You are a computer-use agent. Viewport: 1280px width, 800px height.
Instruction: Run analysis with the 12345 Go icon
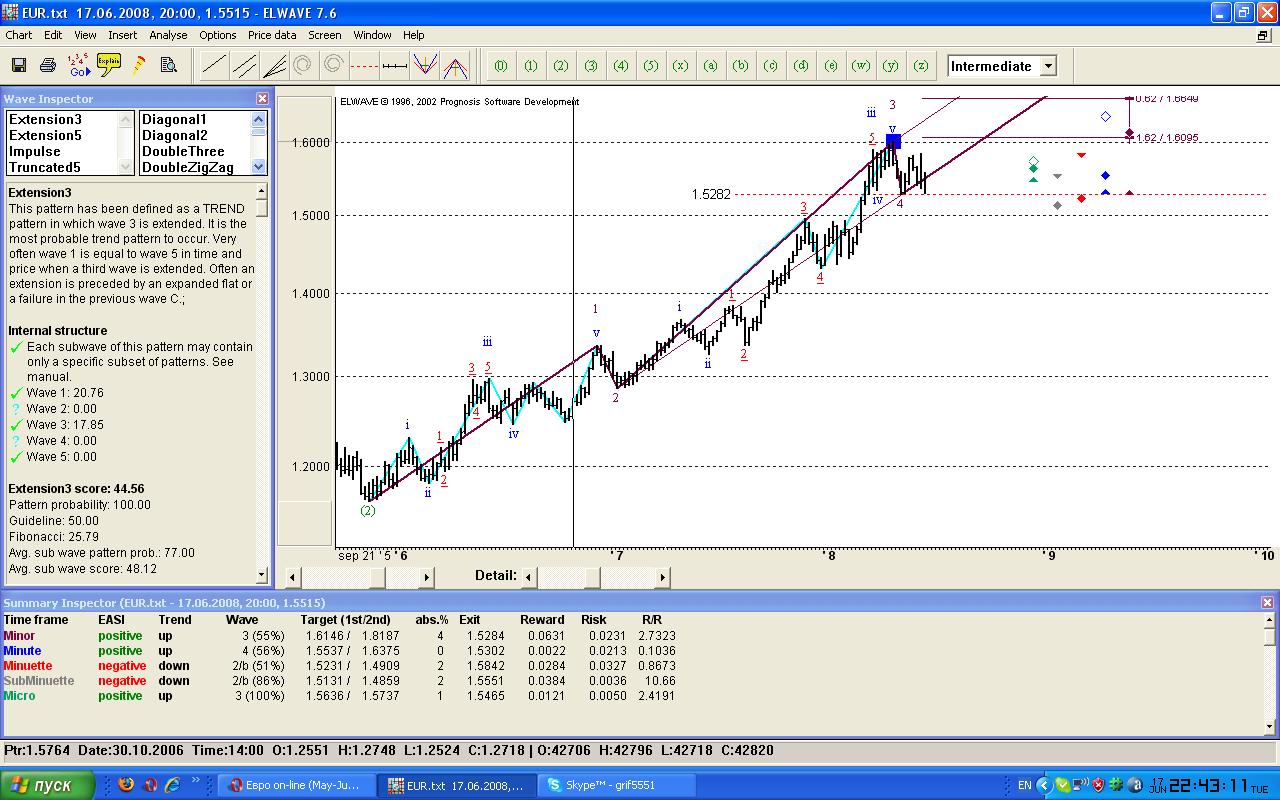pos(79,66)
